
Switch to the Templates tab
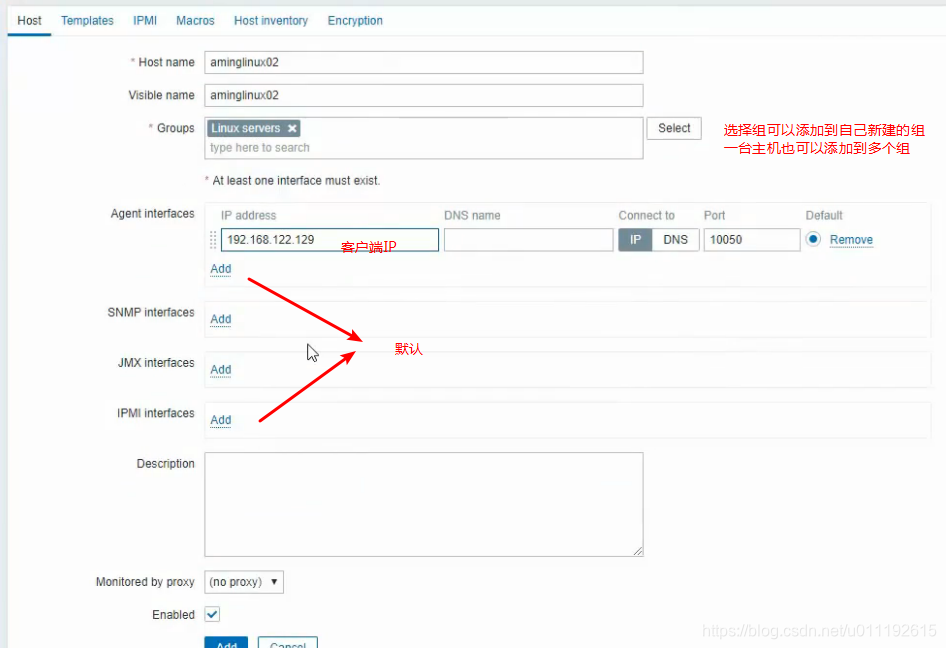tap(87, 21)
